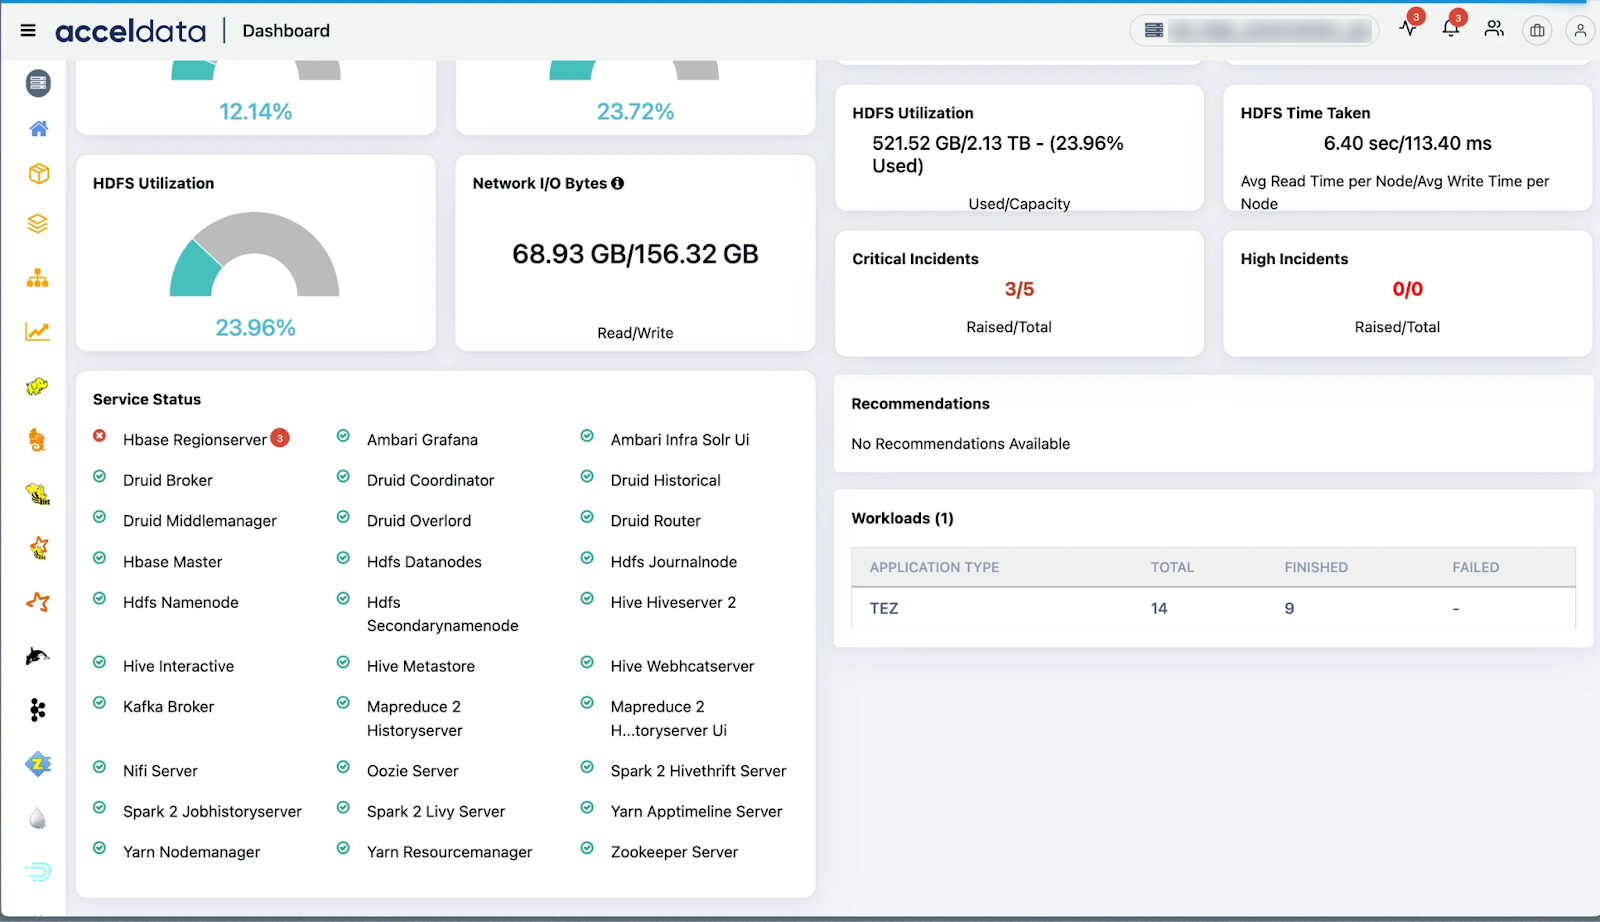The image size is (1600, 922).
Task: Open the blurred cluster selector dropdown
Action: click(1254, 31)
